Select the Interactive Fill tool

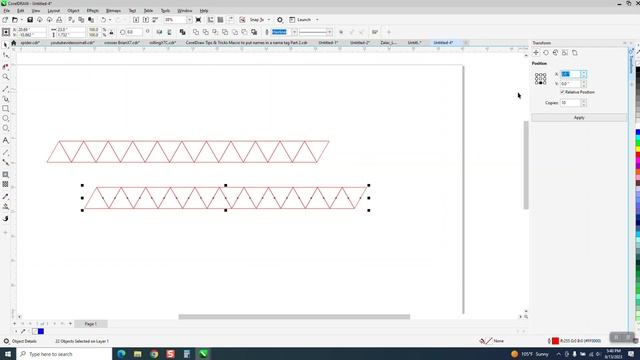pos(5,207)
